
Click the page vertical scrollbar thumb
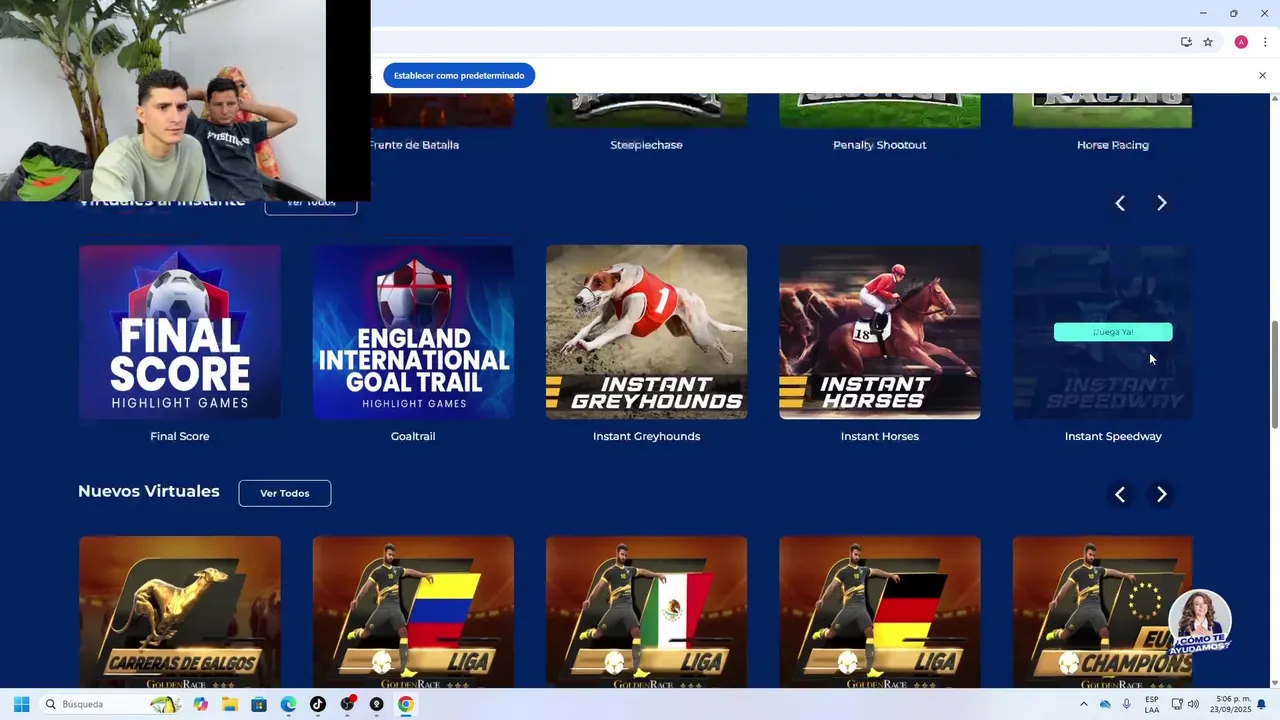click(1275, 375)
